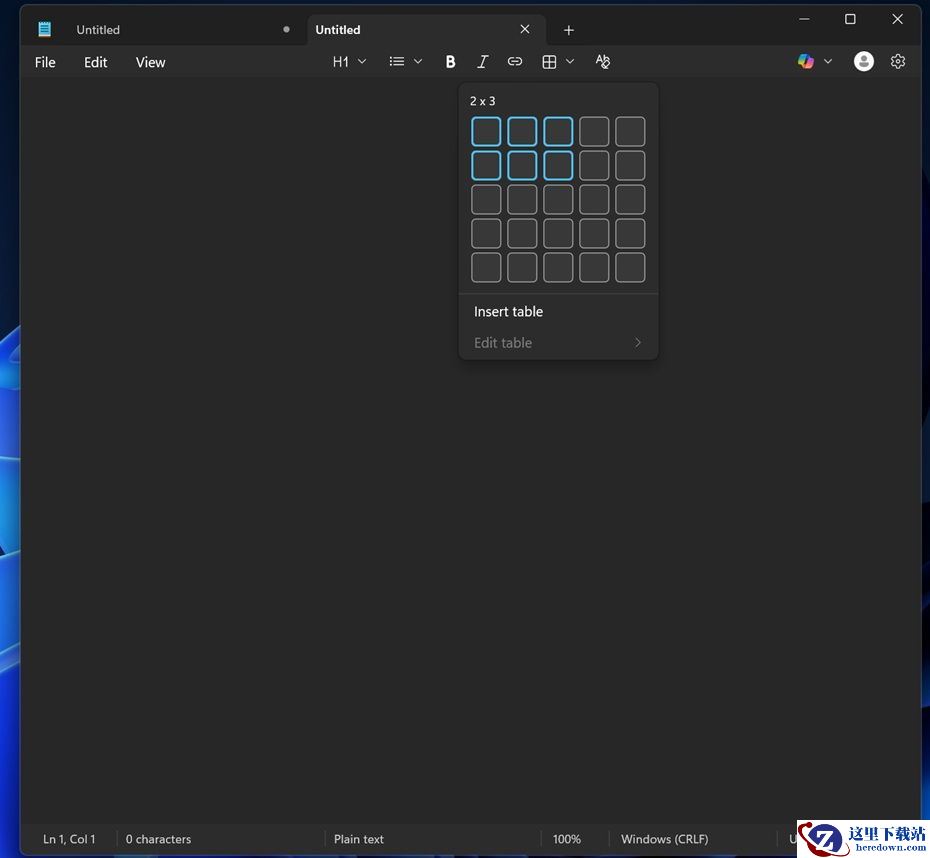Select bottom-right cell of table grid
Screen dimensions: 930x858
pos(630,267)
